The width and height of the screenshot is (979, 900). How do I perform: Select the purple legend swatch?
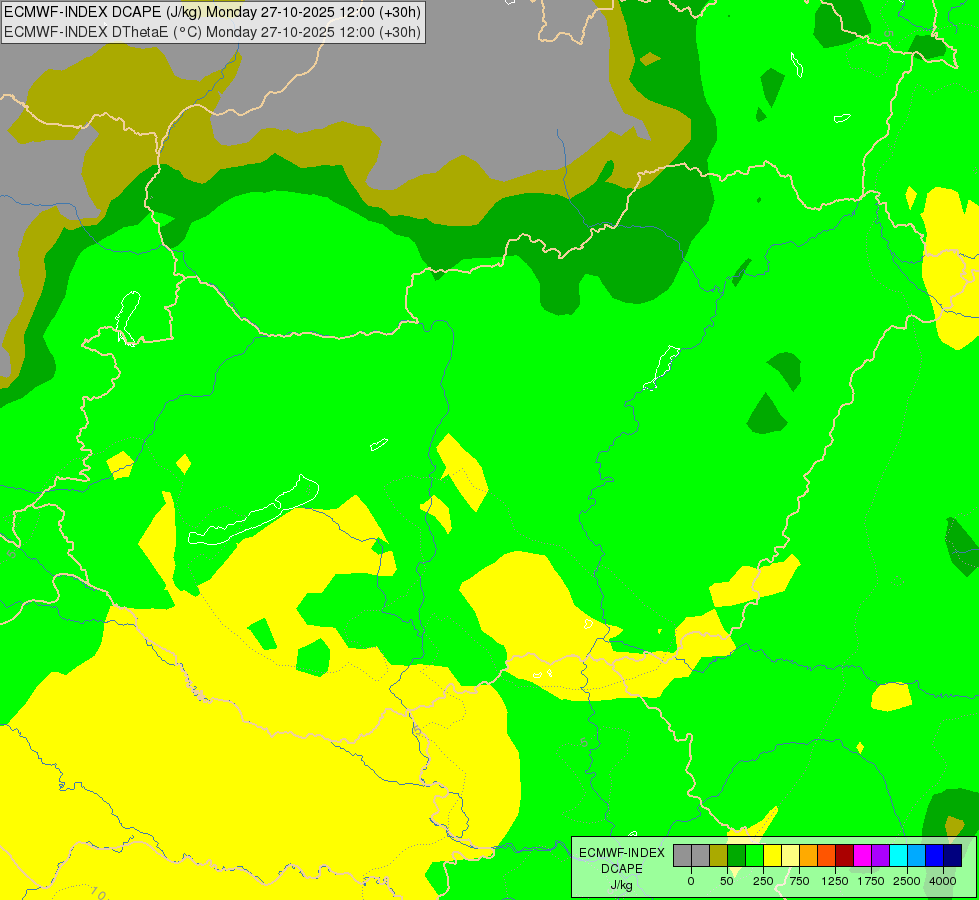click(881, 855)
